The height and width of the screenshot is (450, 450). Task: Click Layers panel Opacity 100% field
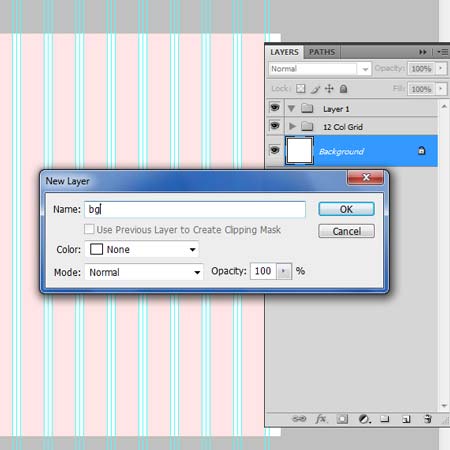coord(421,69)
